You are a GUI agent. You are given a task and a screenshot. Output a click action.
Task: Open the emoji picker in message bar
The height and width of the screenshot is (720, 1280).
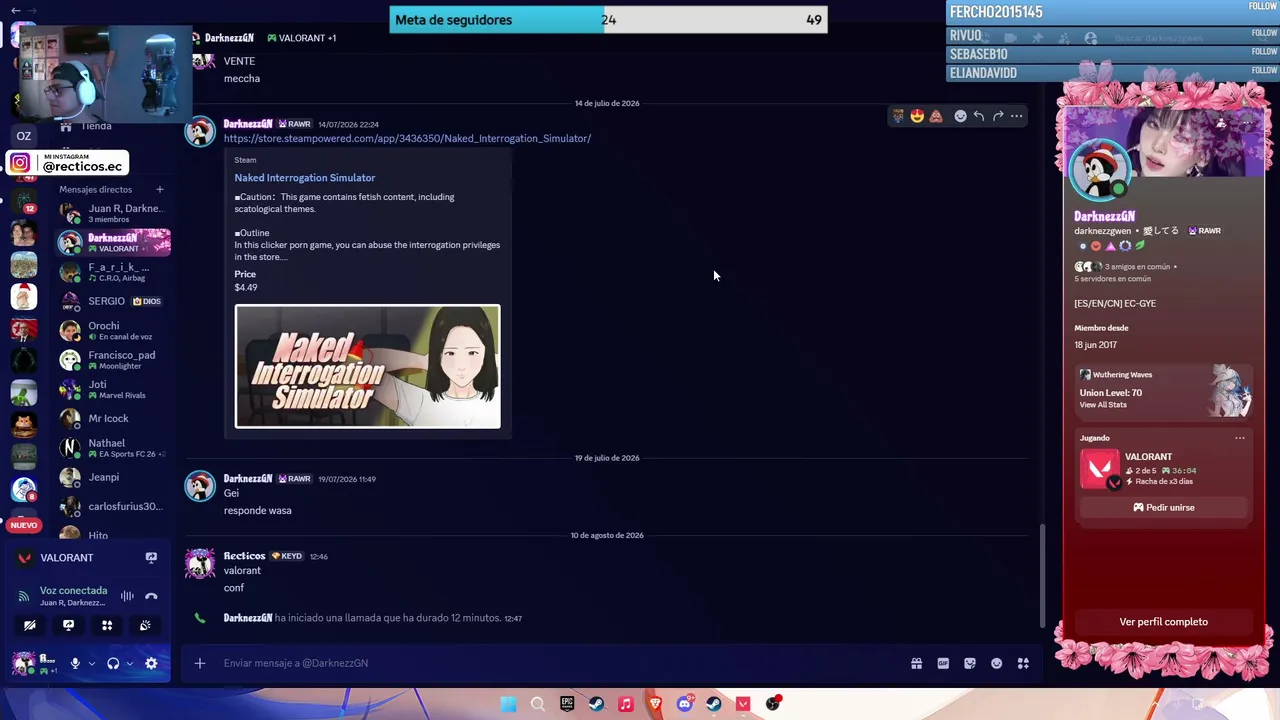coord(997,663)
